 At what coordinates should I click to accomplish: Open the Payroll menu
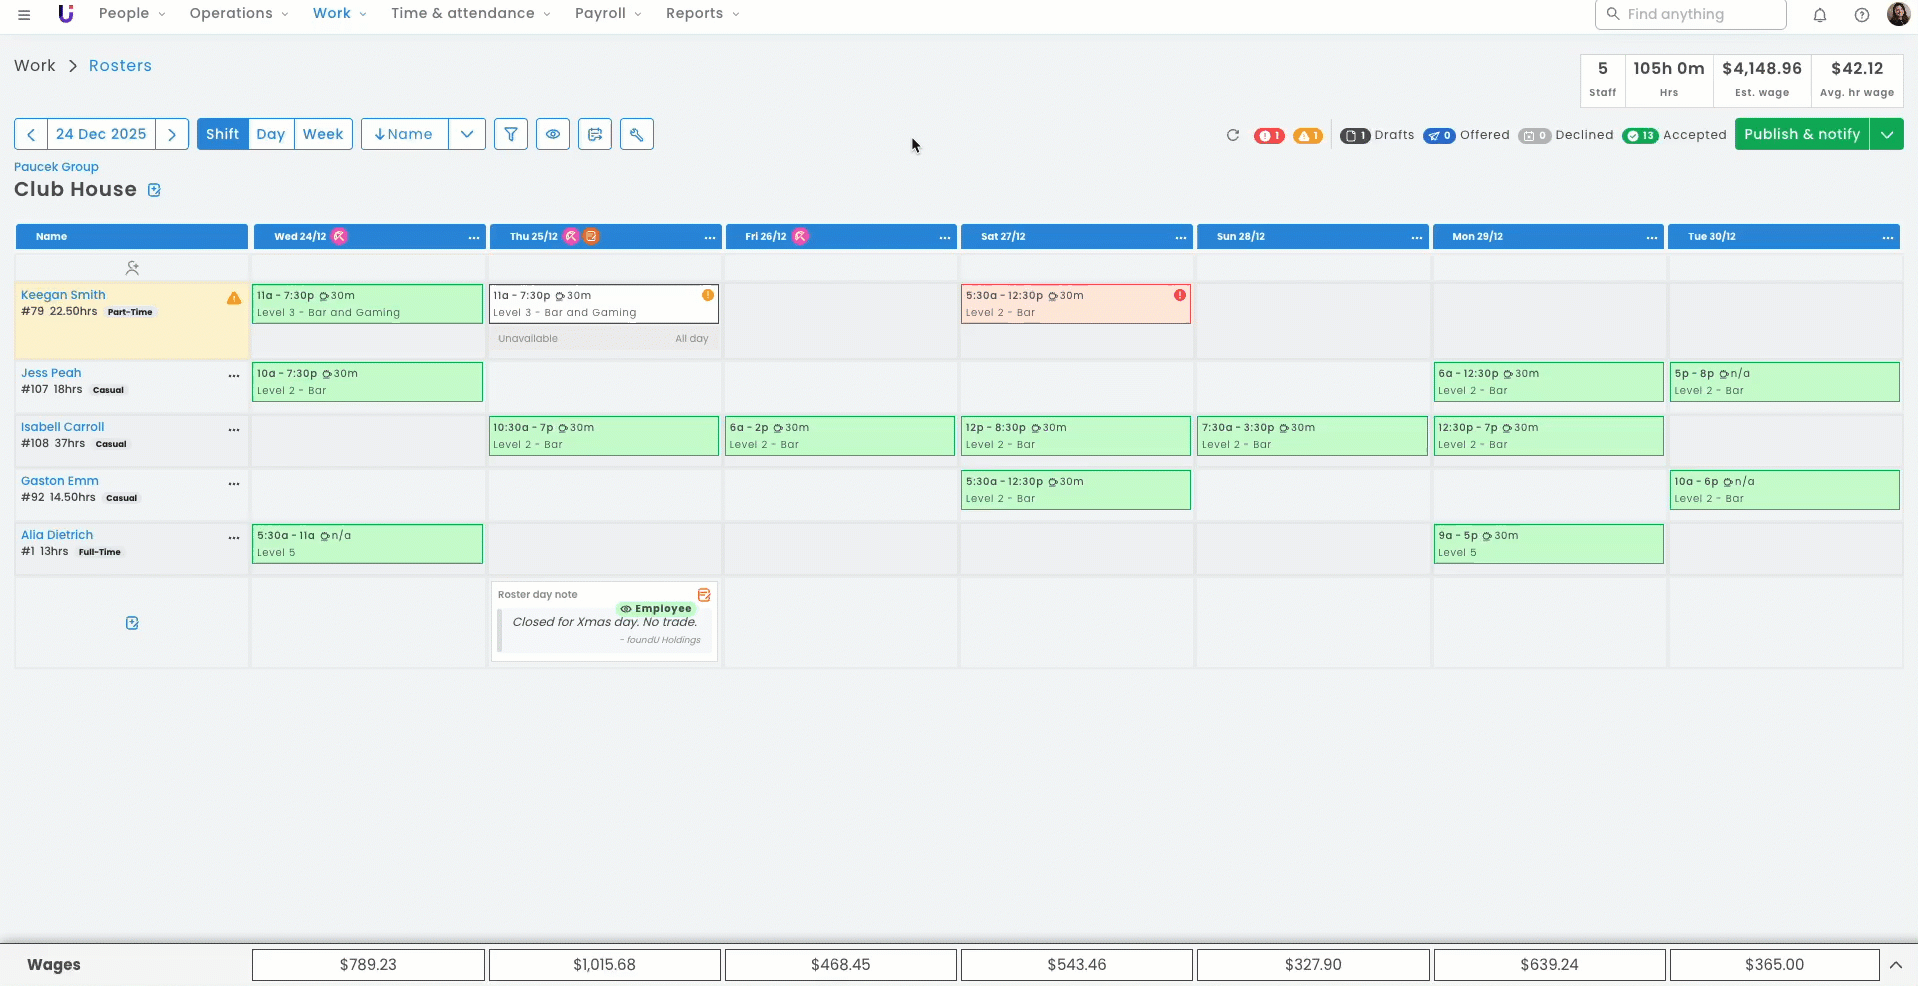(607, 13)
